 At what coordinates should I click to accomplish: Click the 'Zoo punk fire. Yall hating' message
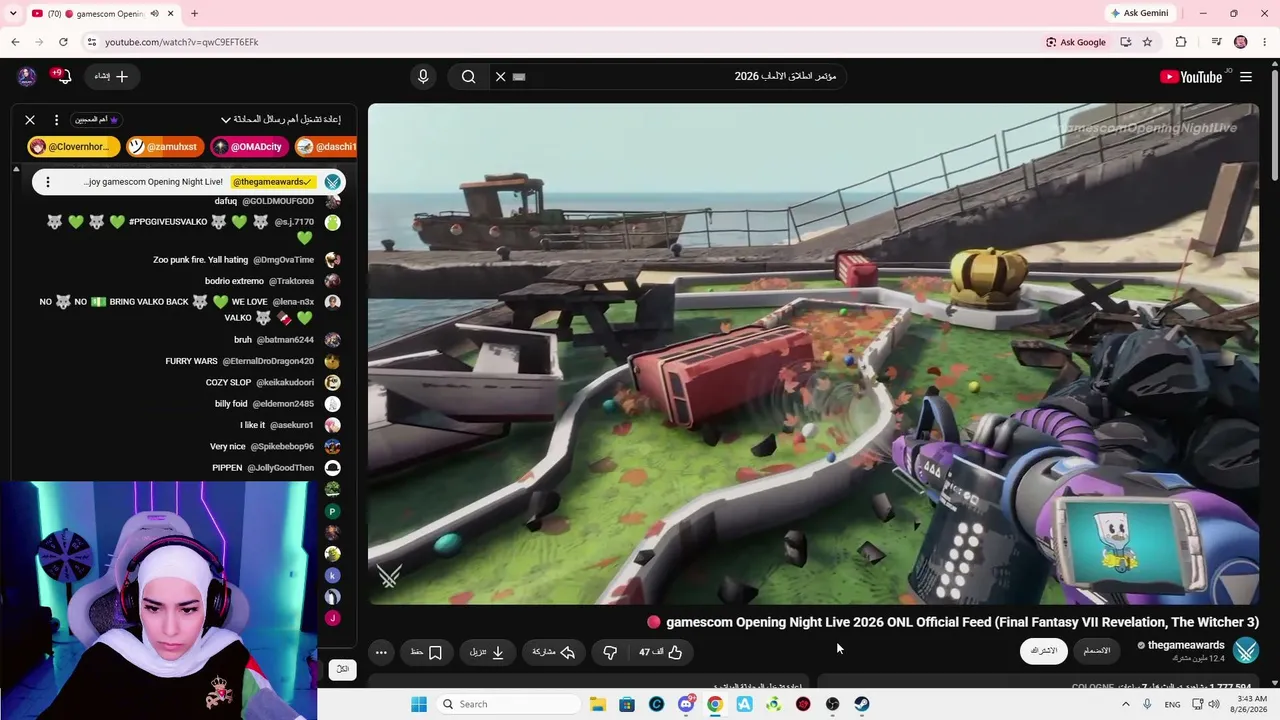[200, 260]
